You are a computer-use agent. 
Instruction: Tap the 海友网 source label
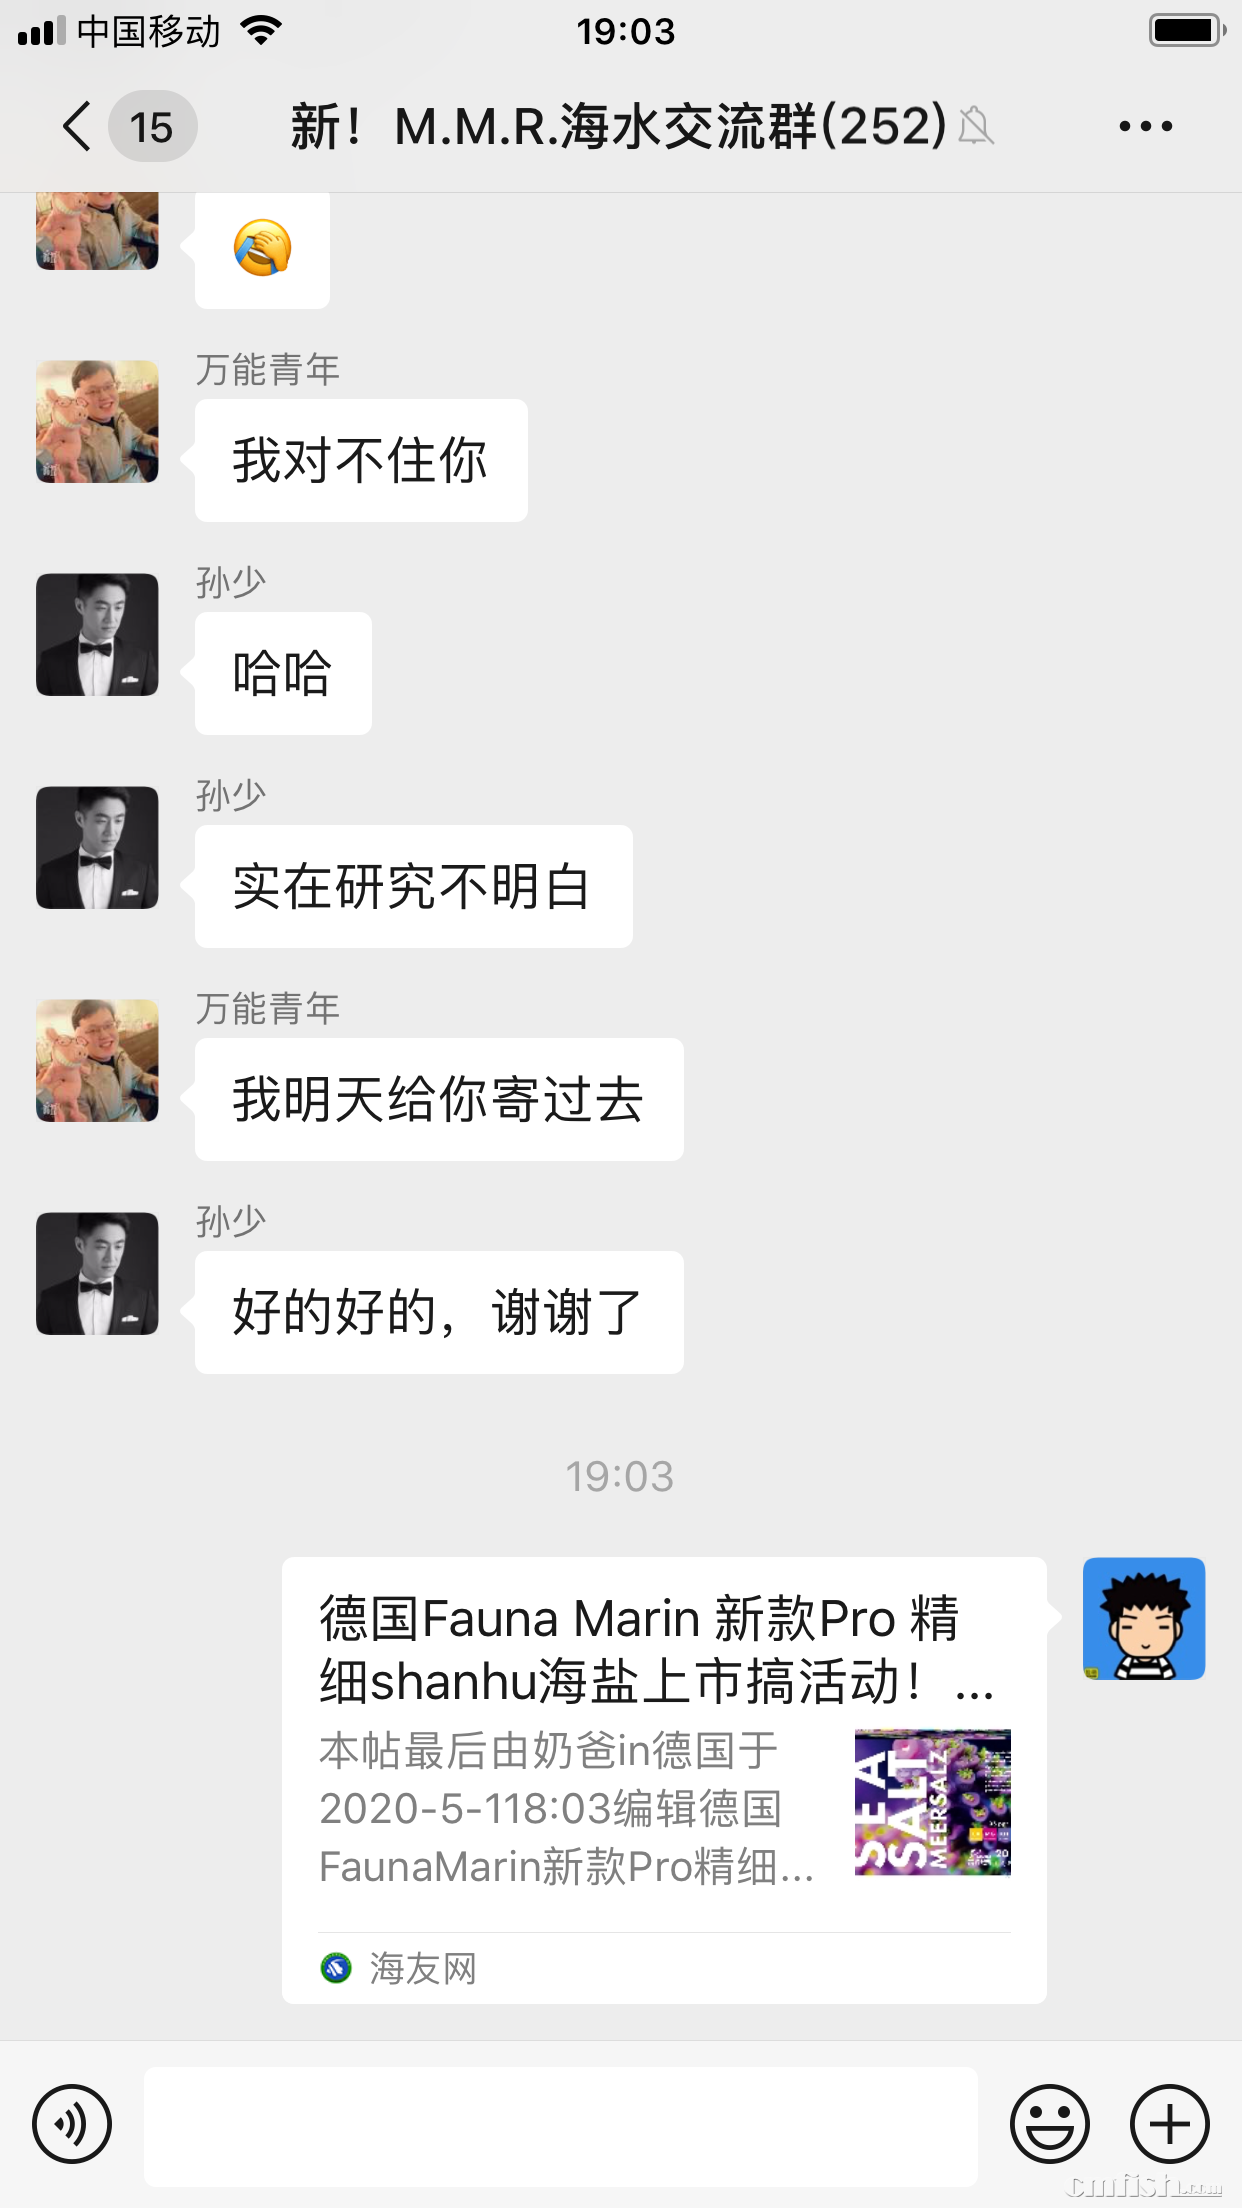pos(423,1968)
